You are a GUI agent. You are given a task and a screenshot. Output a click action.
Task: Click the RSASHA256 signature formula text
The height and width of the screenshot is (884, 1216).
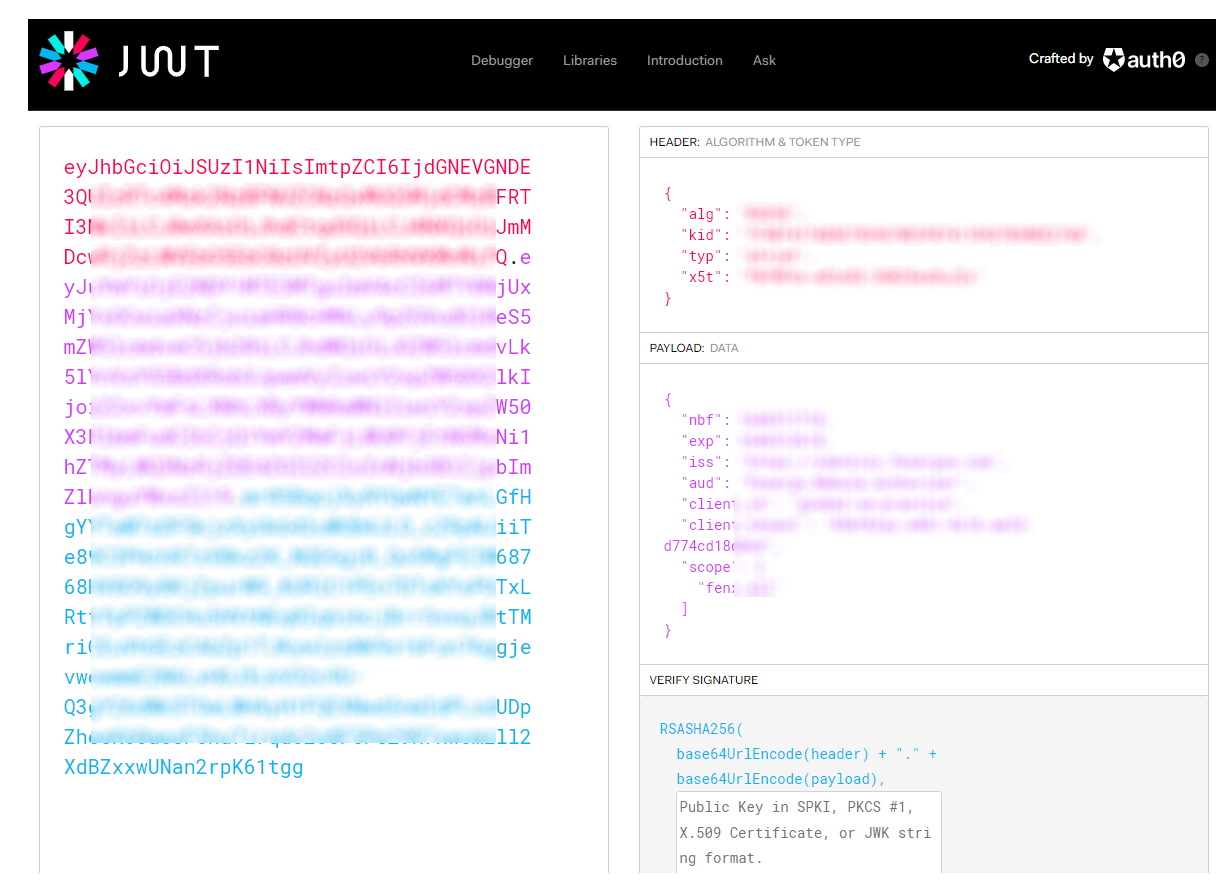(701, 728)
